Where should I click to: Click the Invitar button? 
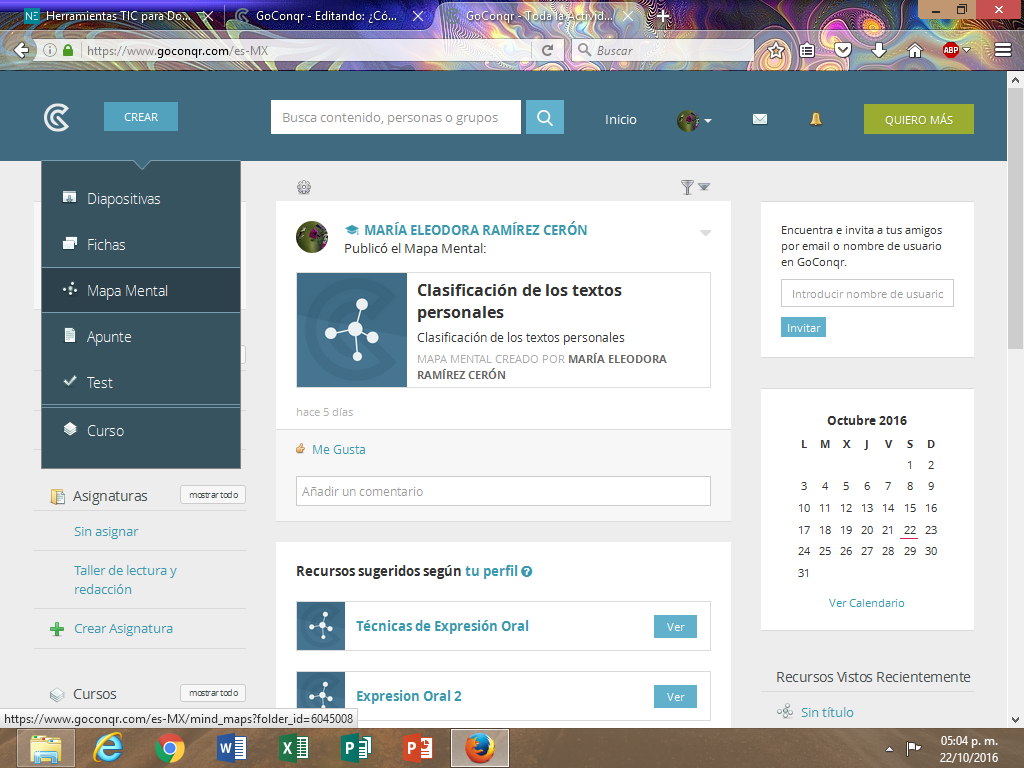(803, 327)
